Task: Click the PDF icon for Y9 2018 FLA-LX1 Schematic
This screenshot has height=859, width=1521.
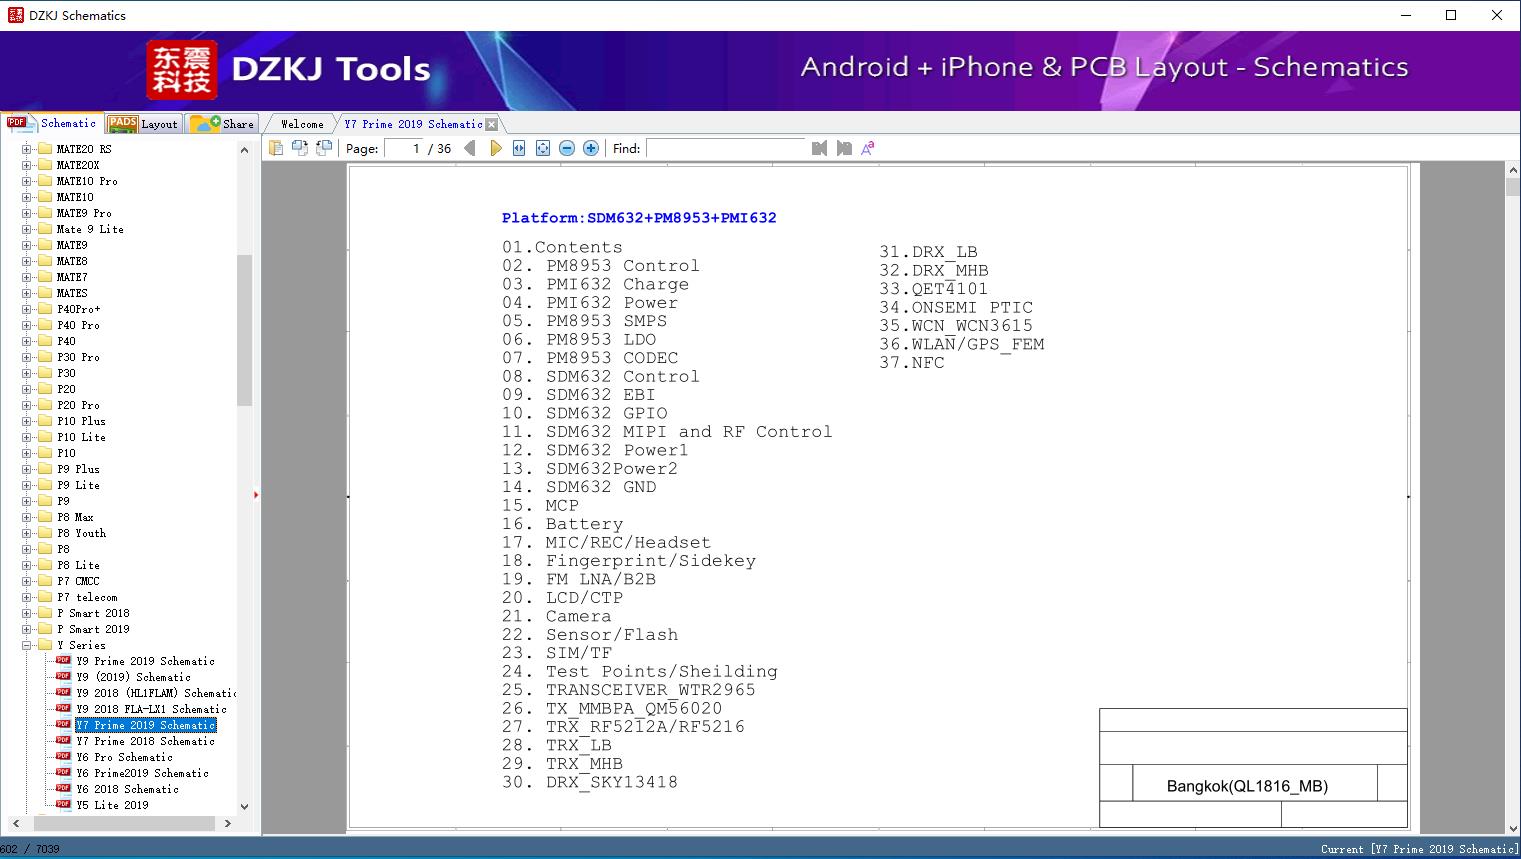Action: [x=63, y=709]
